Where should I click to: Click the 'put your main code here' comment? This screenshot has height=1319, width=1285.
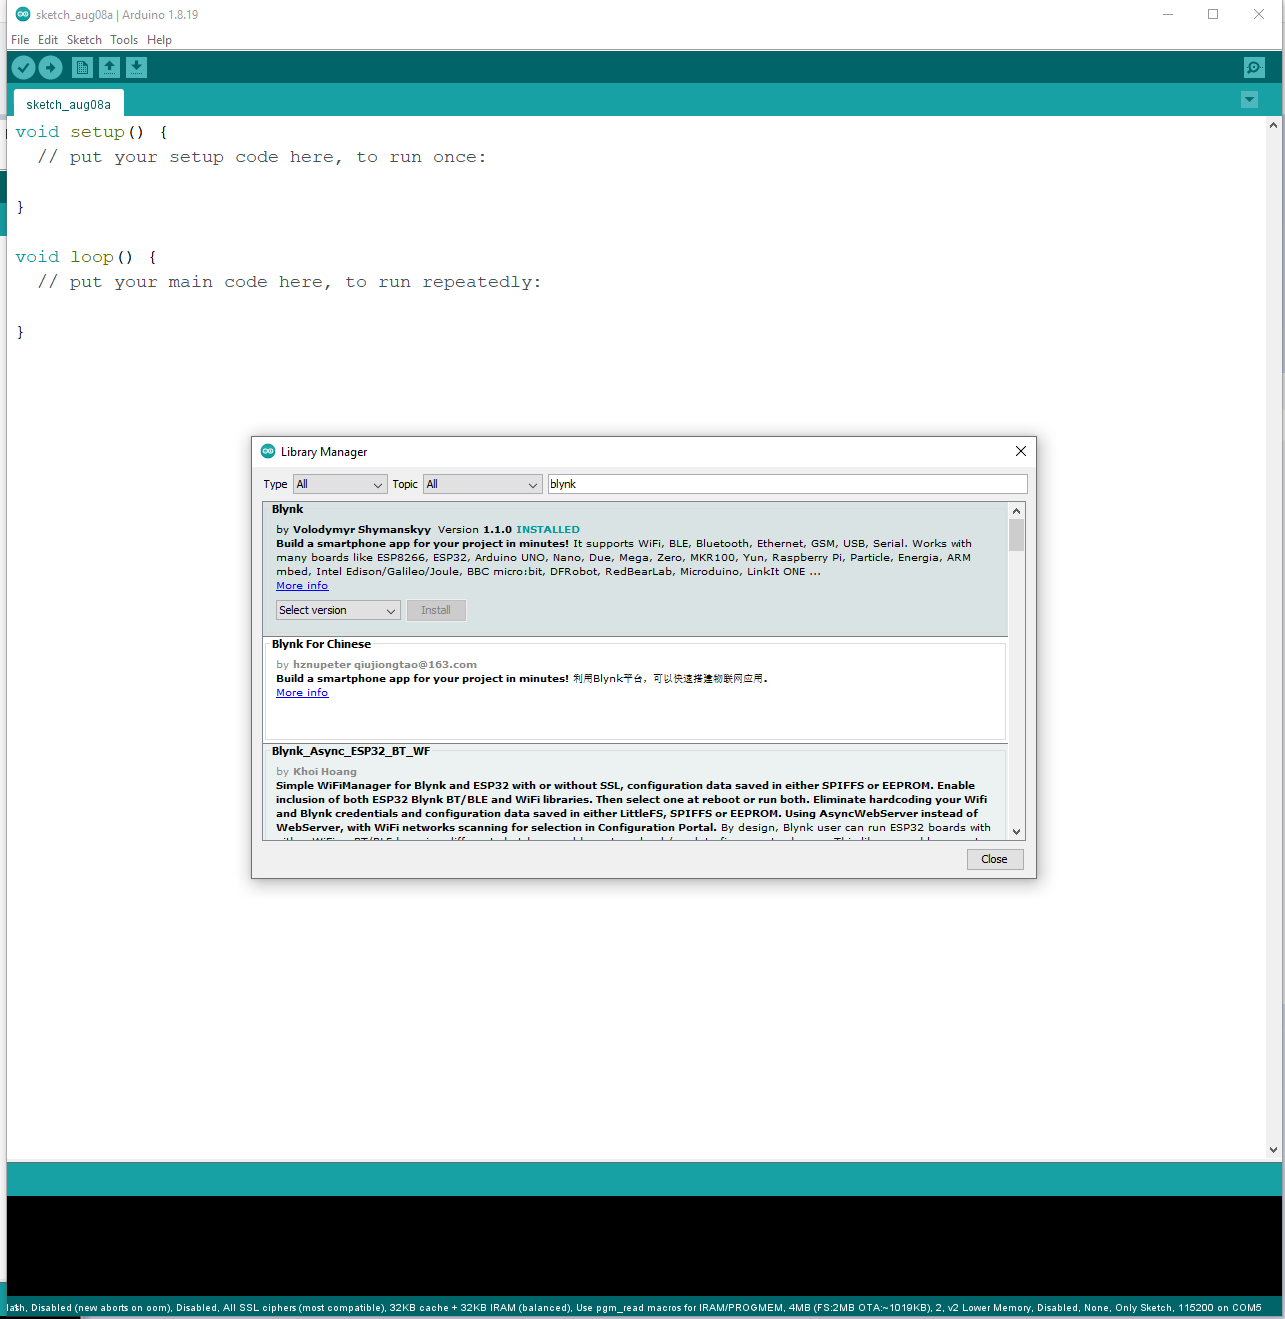tap(290, 282)
